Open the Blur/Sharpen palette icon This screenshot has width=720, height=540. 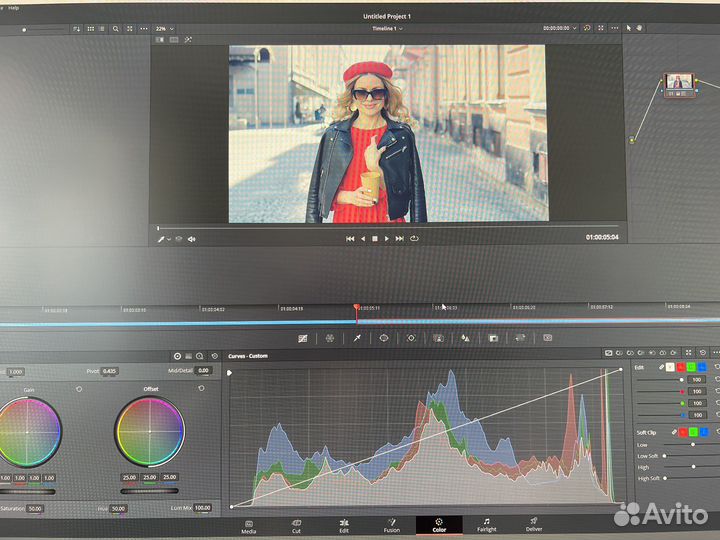(464, 339)
